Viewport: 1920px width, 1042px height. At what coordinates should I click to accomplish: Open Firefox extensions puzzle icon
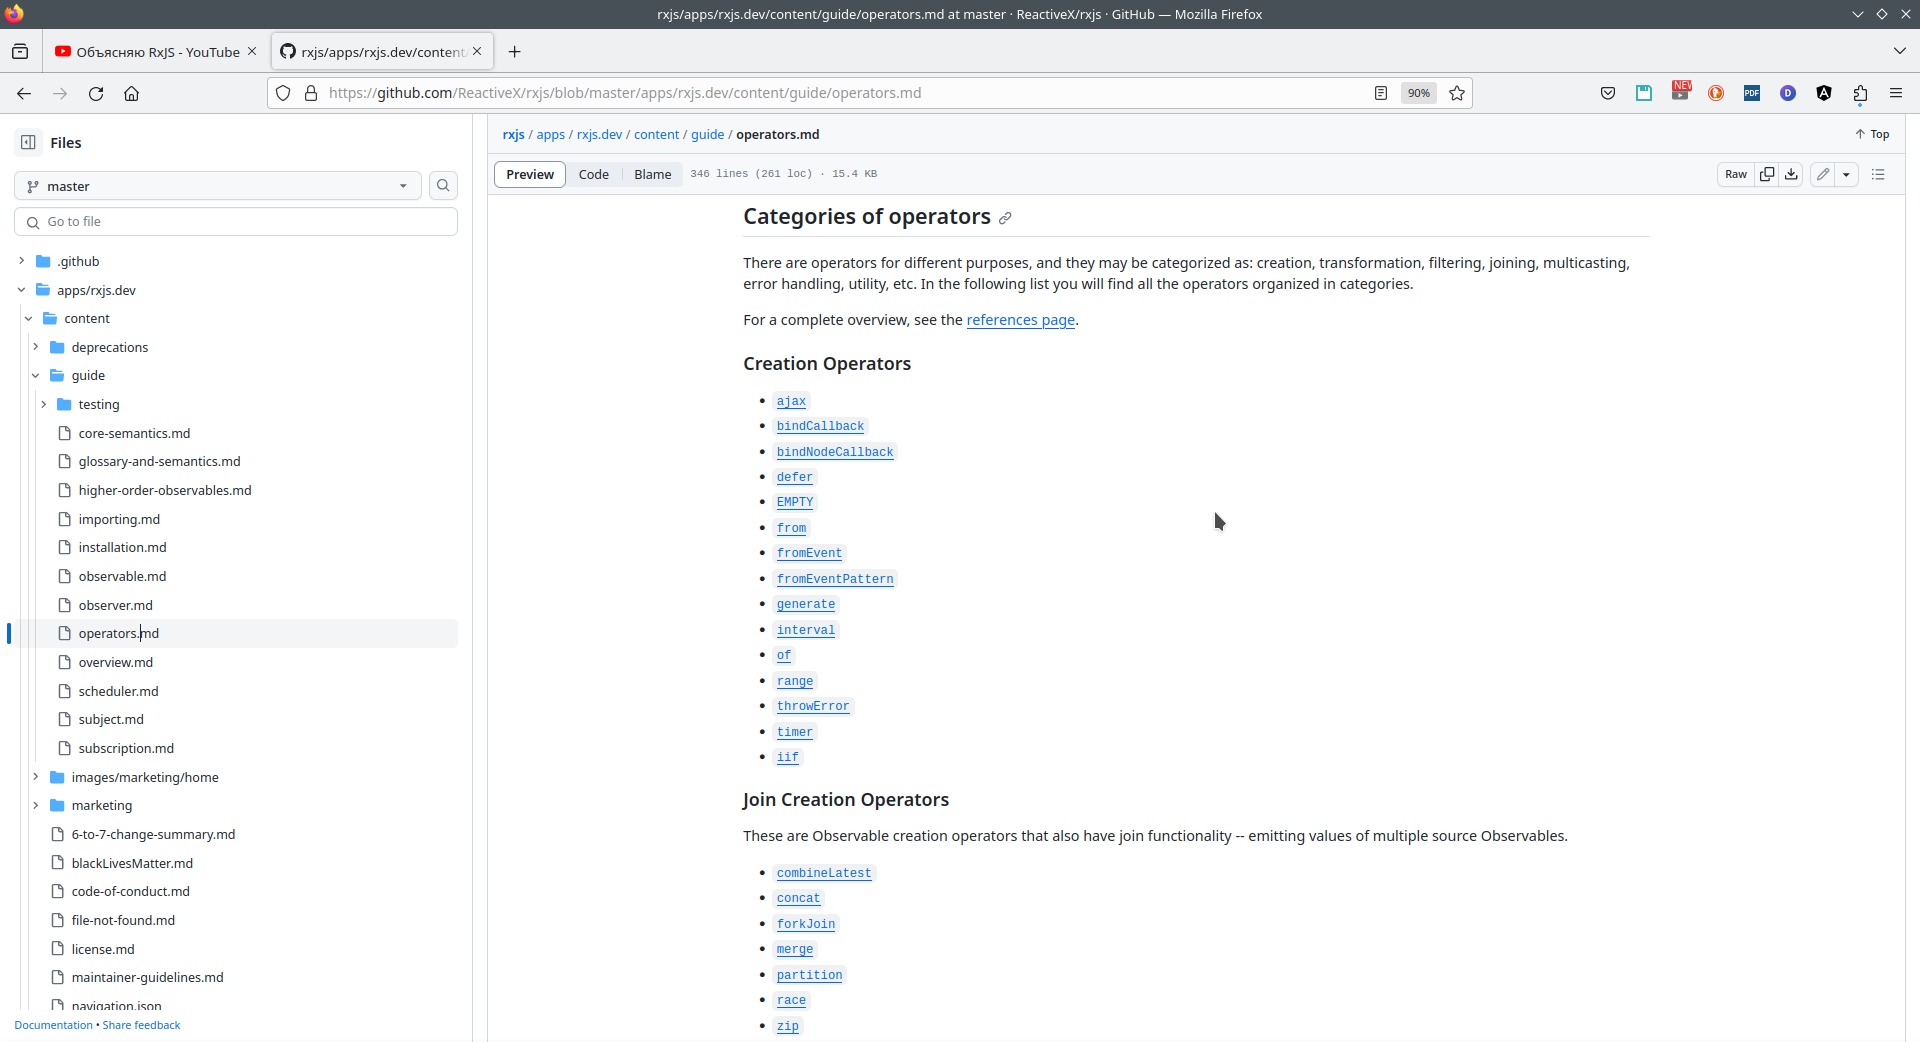point(1860,93)
